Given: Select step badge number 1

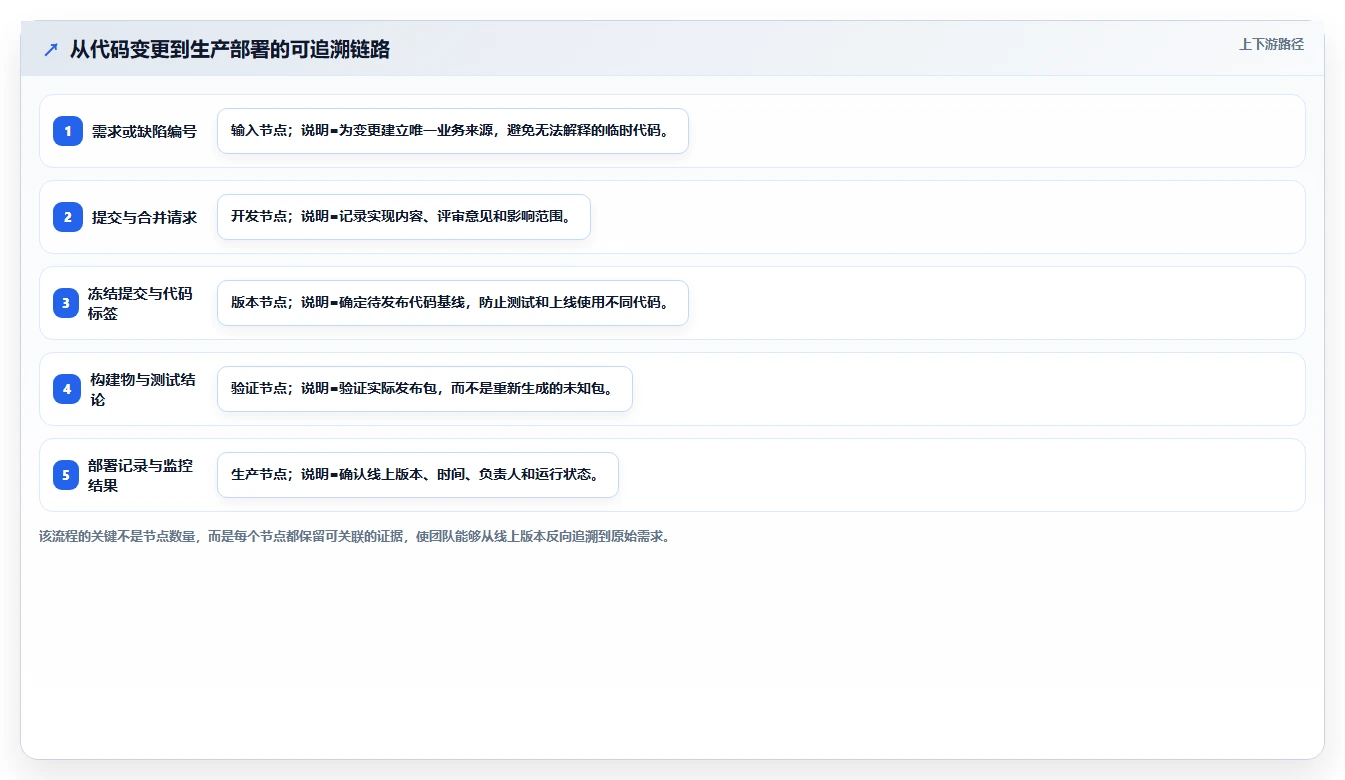Looking at the screenshot, I should (68, 131).
